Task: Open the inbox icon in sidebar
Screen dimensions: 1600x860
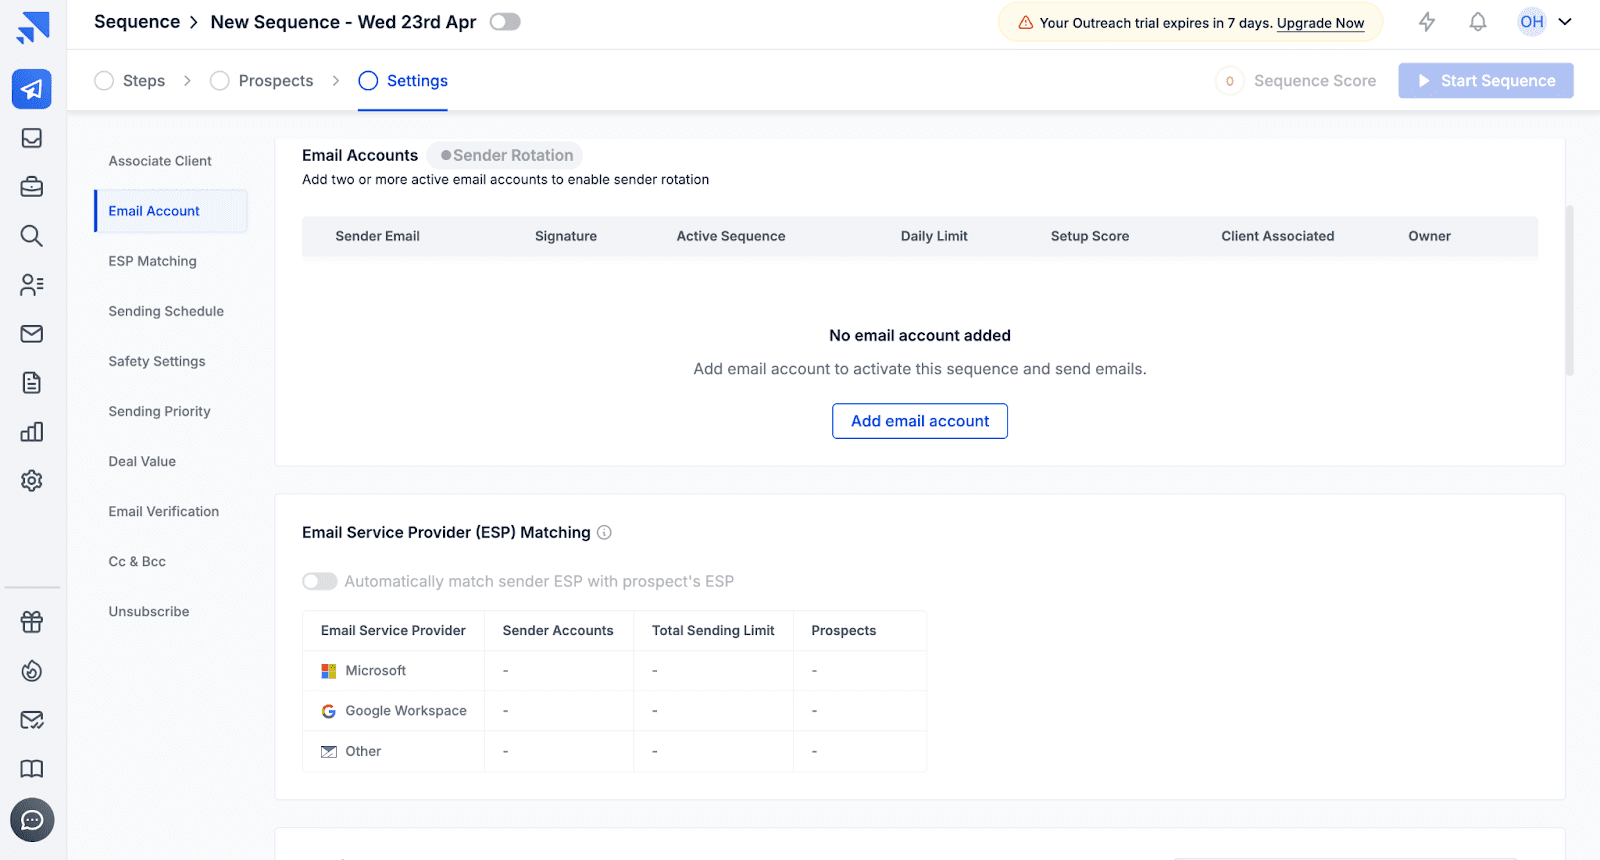Action: click(32, 138)
